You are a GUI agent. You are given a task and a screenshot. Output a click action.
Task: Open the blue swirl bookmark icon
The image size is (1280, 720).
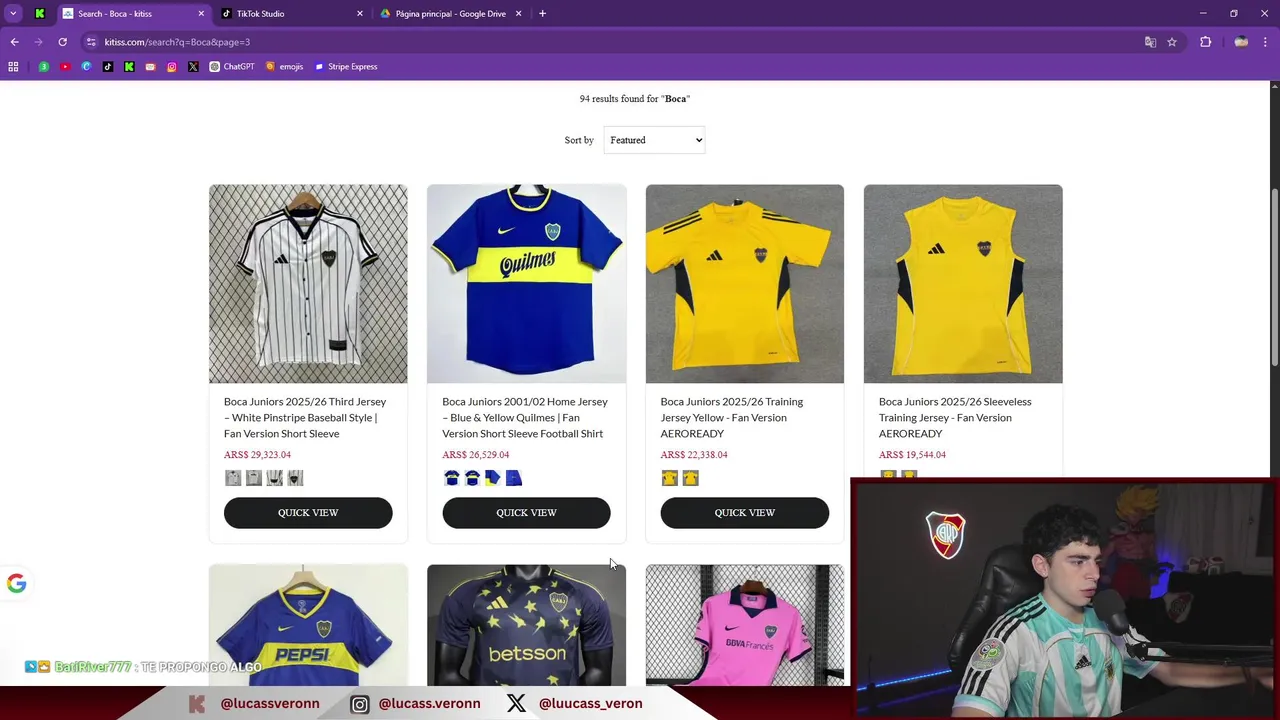tap(86, 67)
